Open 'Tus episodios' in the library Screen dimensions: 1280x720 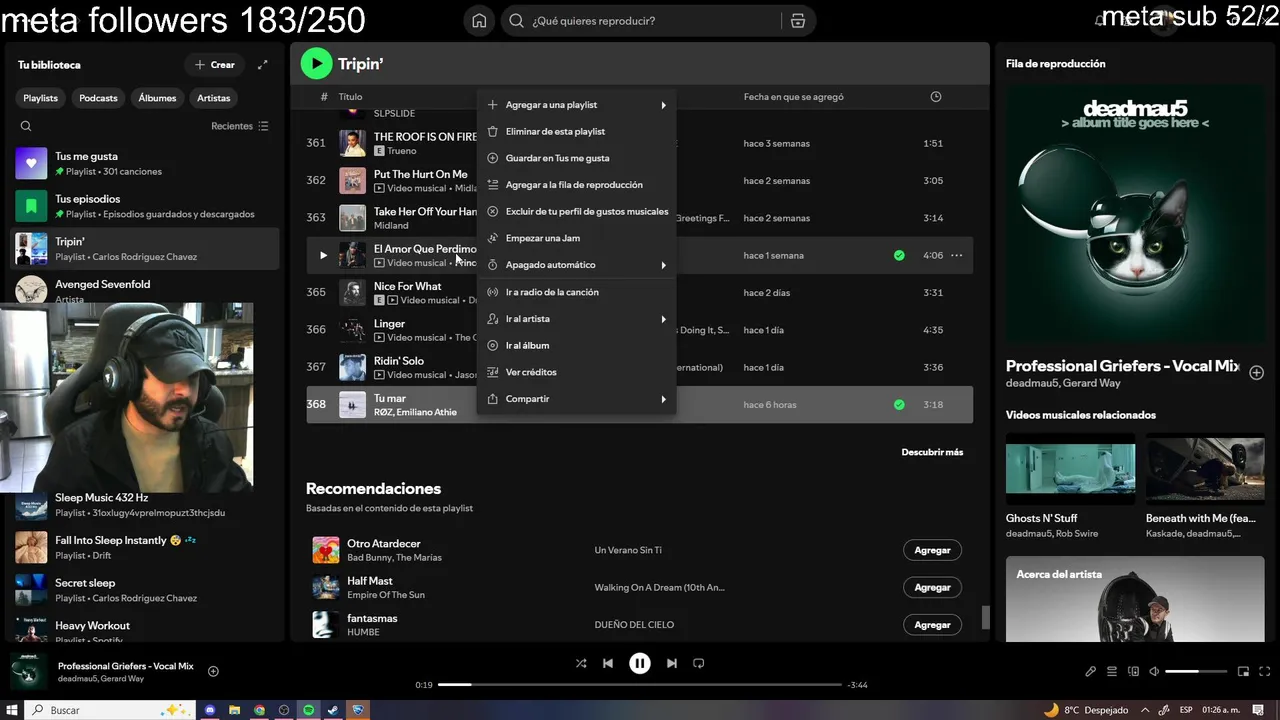coord(147,206)
